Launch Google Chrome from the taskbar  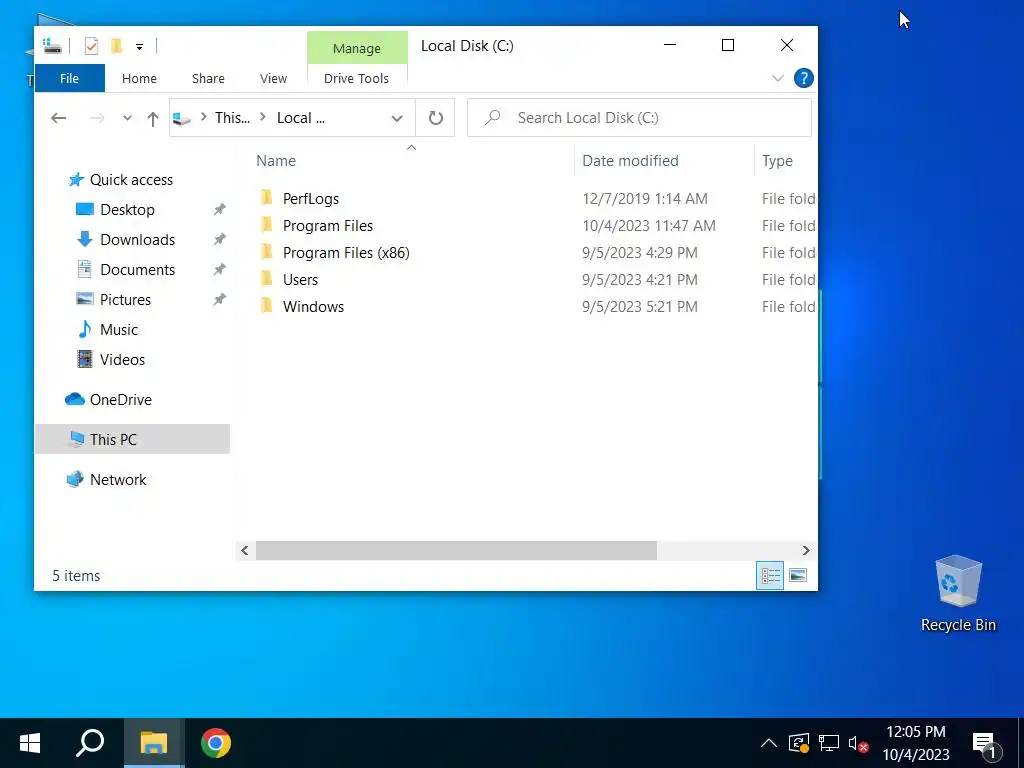(216, 743)
